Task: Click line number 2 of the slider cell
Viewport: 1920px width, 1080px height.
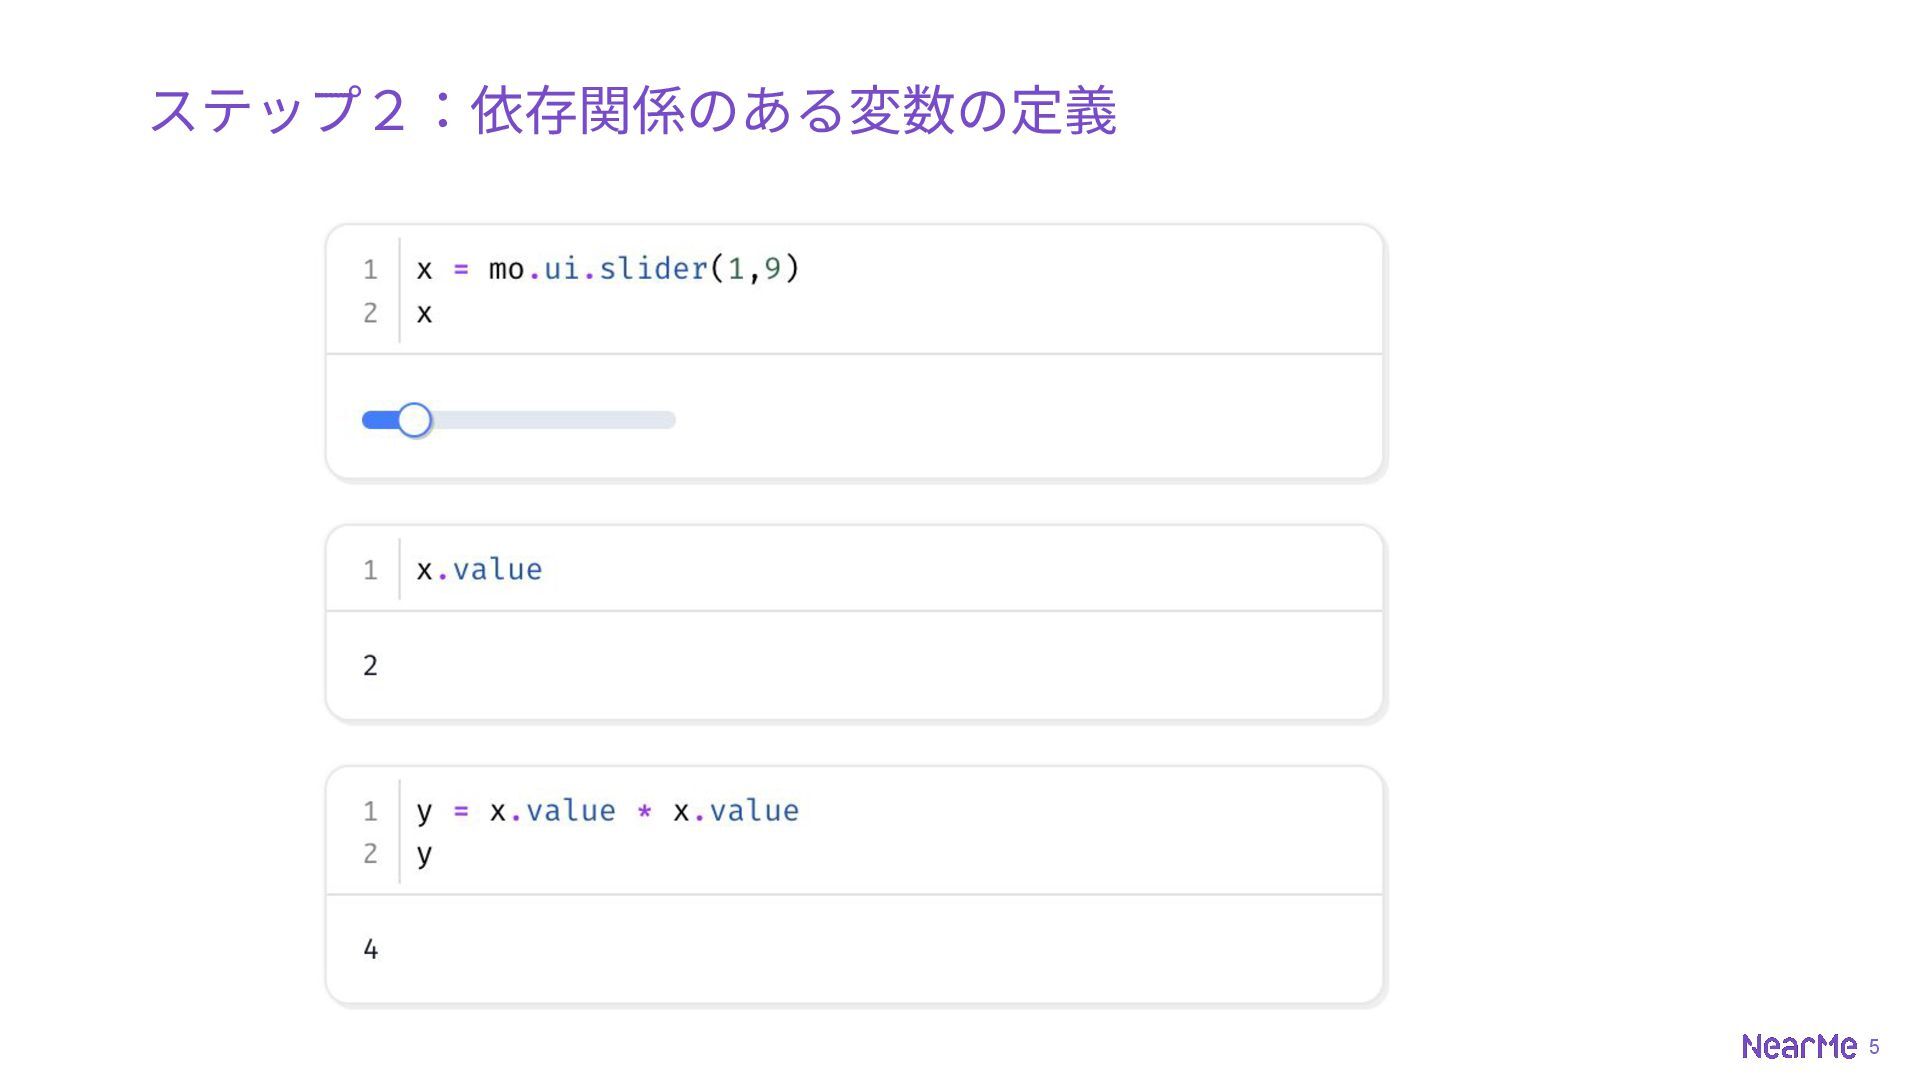Action: click(370, 313)
